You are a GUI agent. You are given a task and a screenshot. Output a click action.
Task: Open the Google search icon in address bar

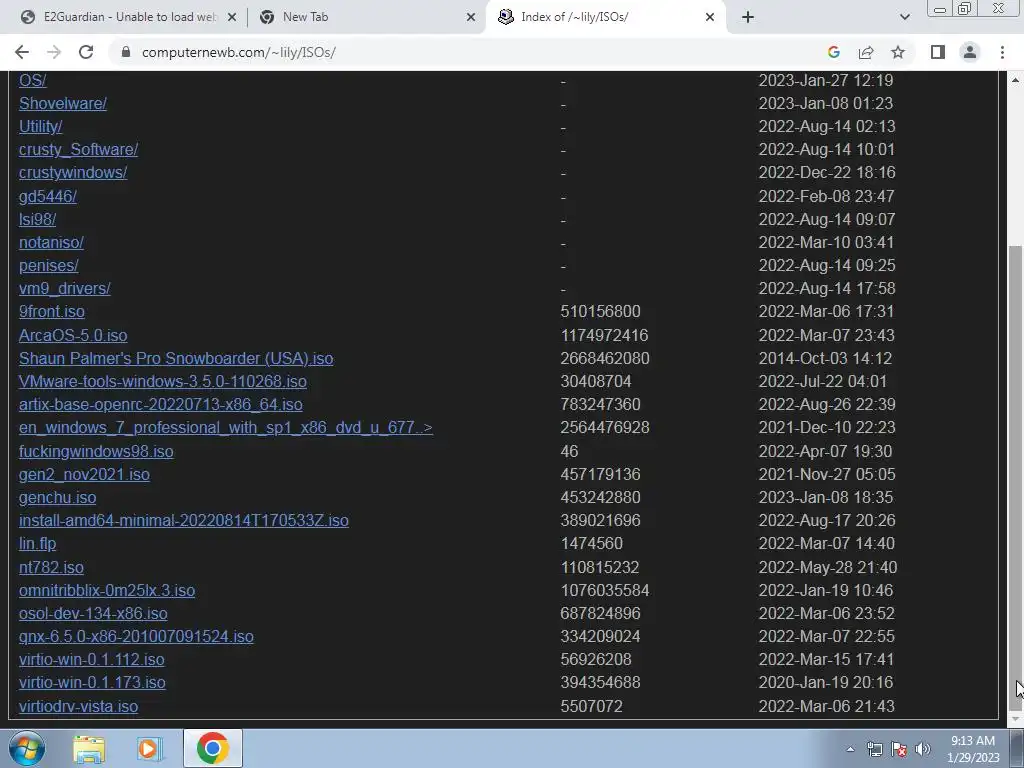click(833, 52)
